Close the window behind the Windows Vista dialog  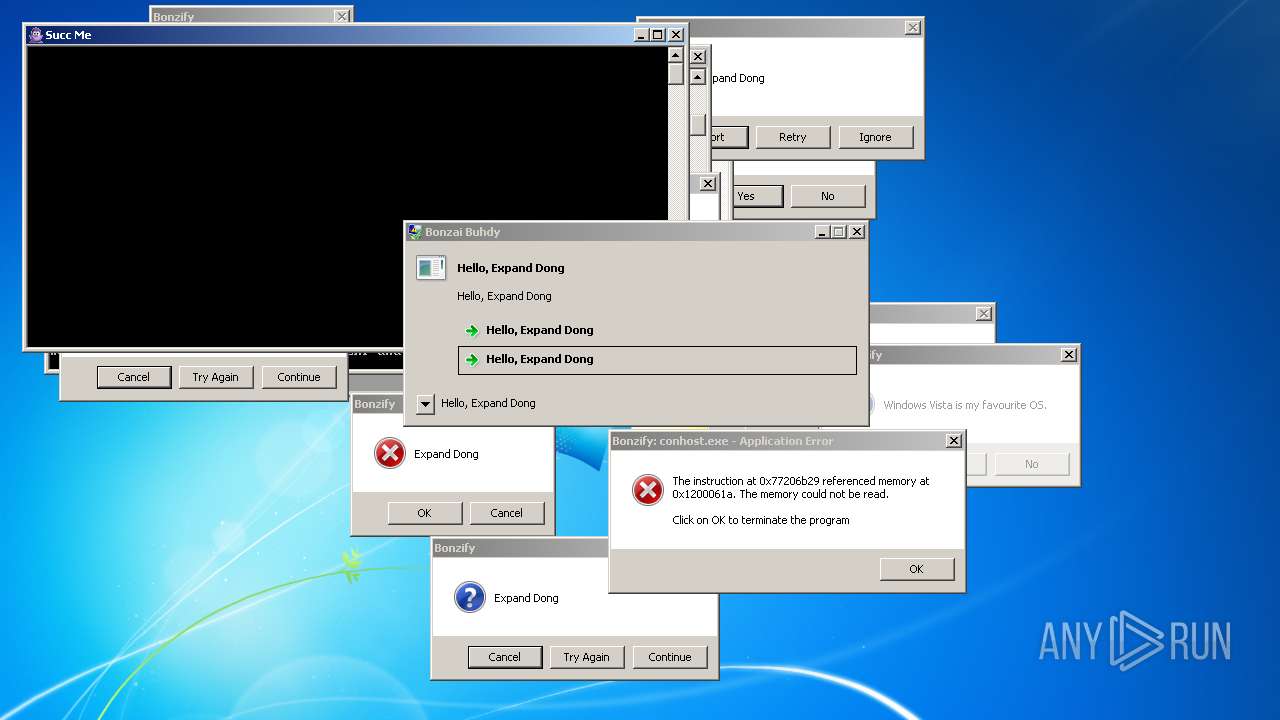point(984,314)
